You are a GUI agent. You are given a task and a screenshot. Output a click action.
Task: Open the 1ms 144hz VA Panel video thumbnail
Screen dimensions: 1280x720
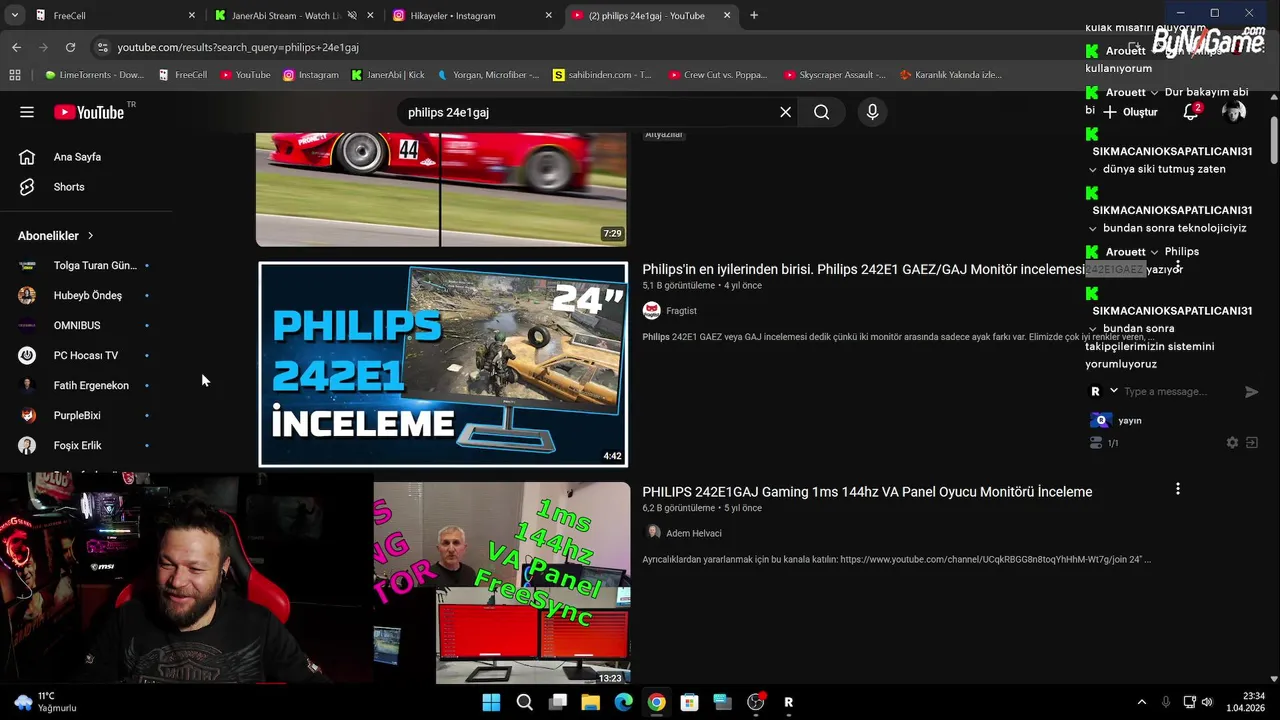[502, 583]
